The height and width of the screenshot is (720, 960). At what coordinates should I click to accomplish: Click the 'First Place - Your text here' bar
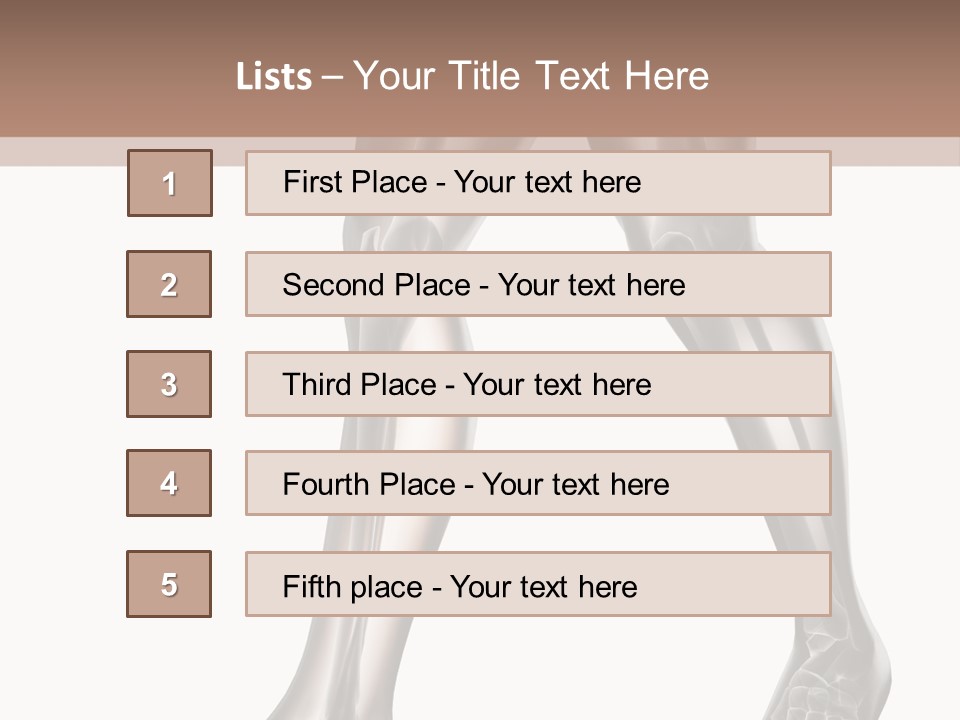pos(538,183)
